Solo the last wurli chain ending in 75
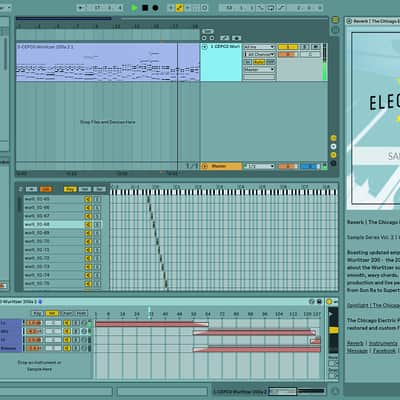Viewport: 400px width, 400px height. point(97,284)
